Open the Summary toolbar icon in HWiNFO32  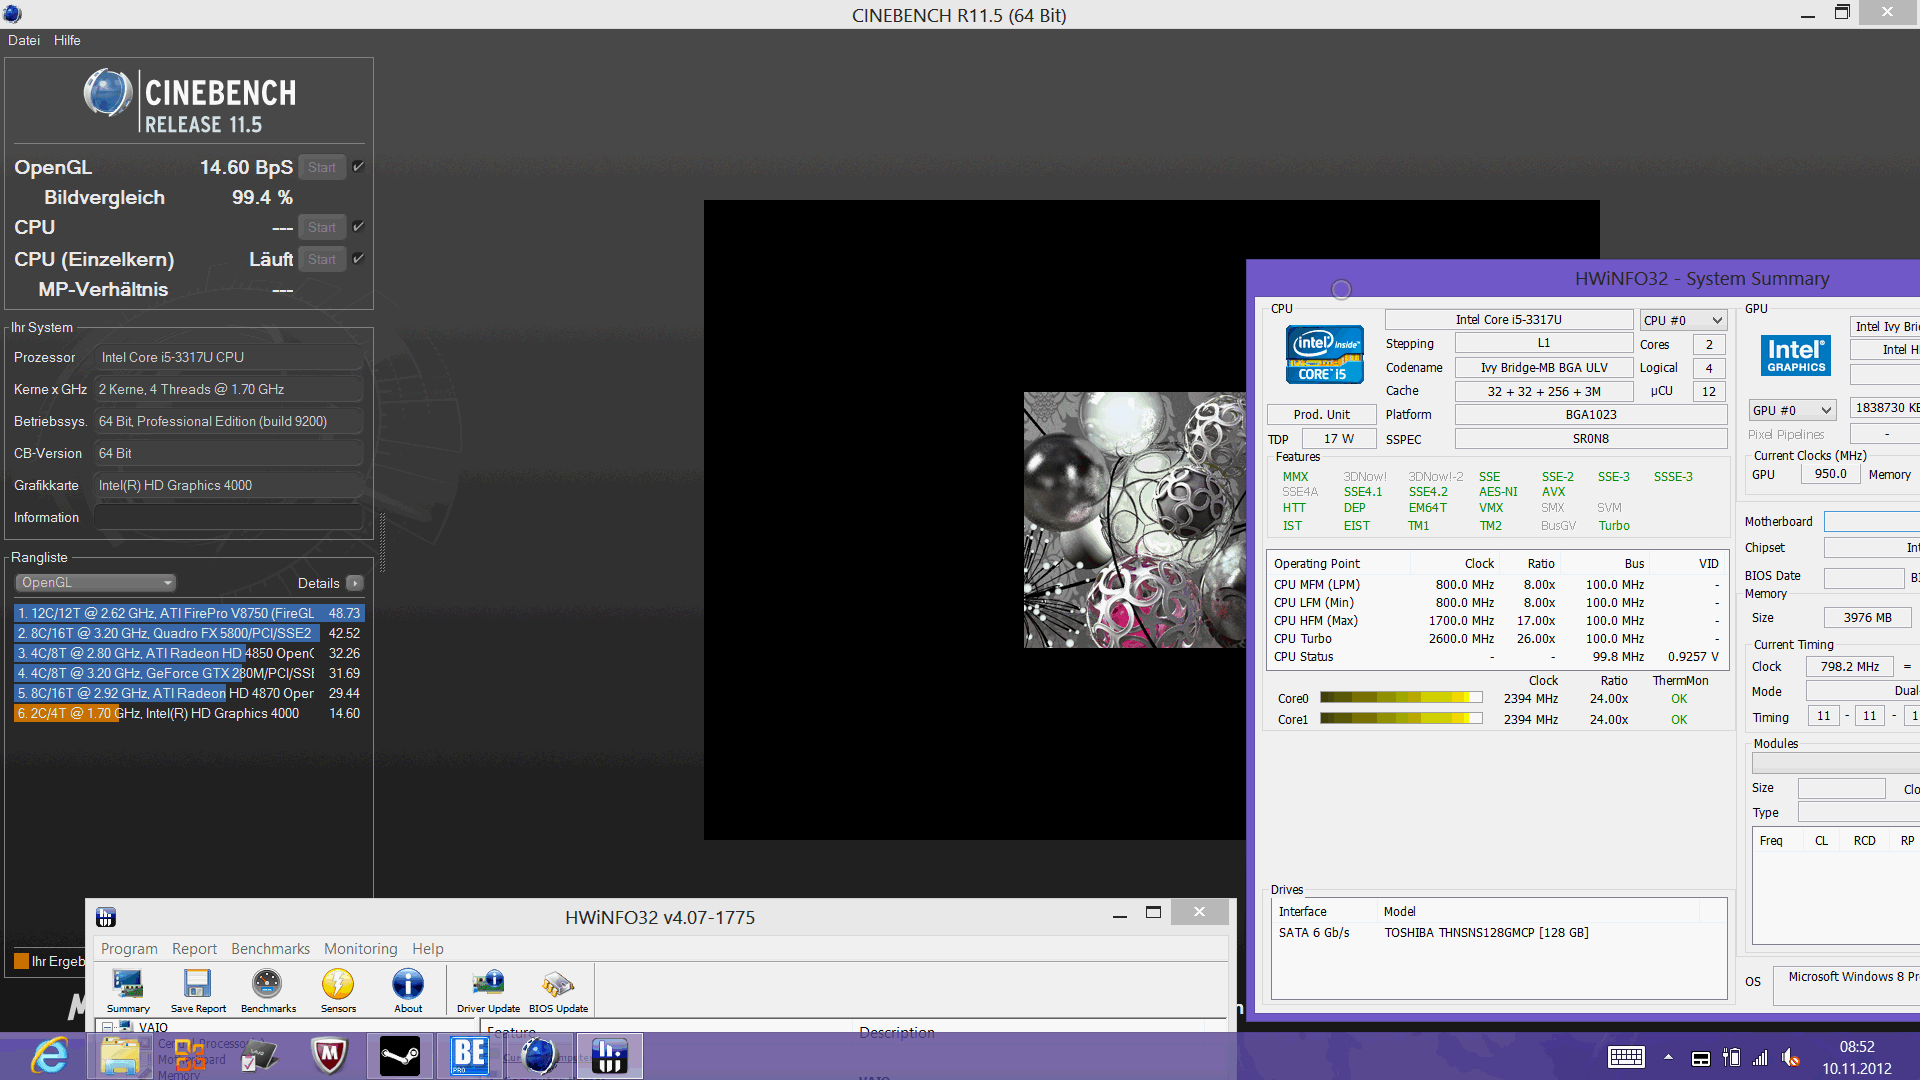click(x=128, y=990)
